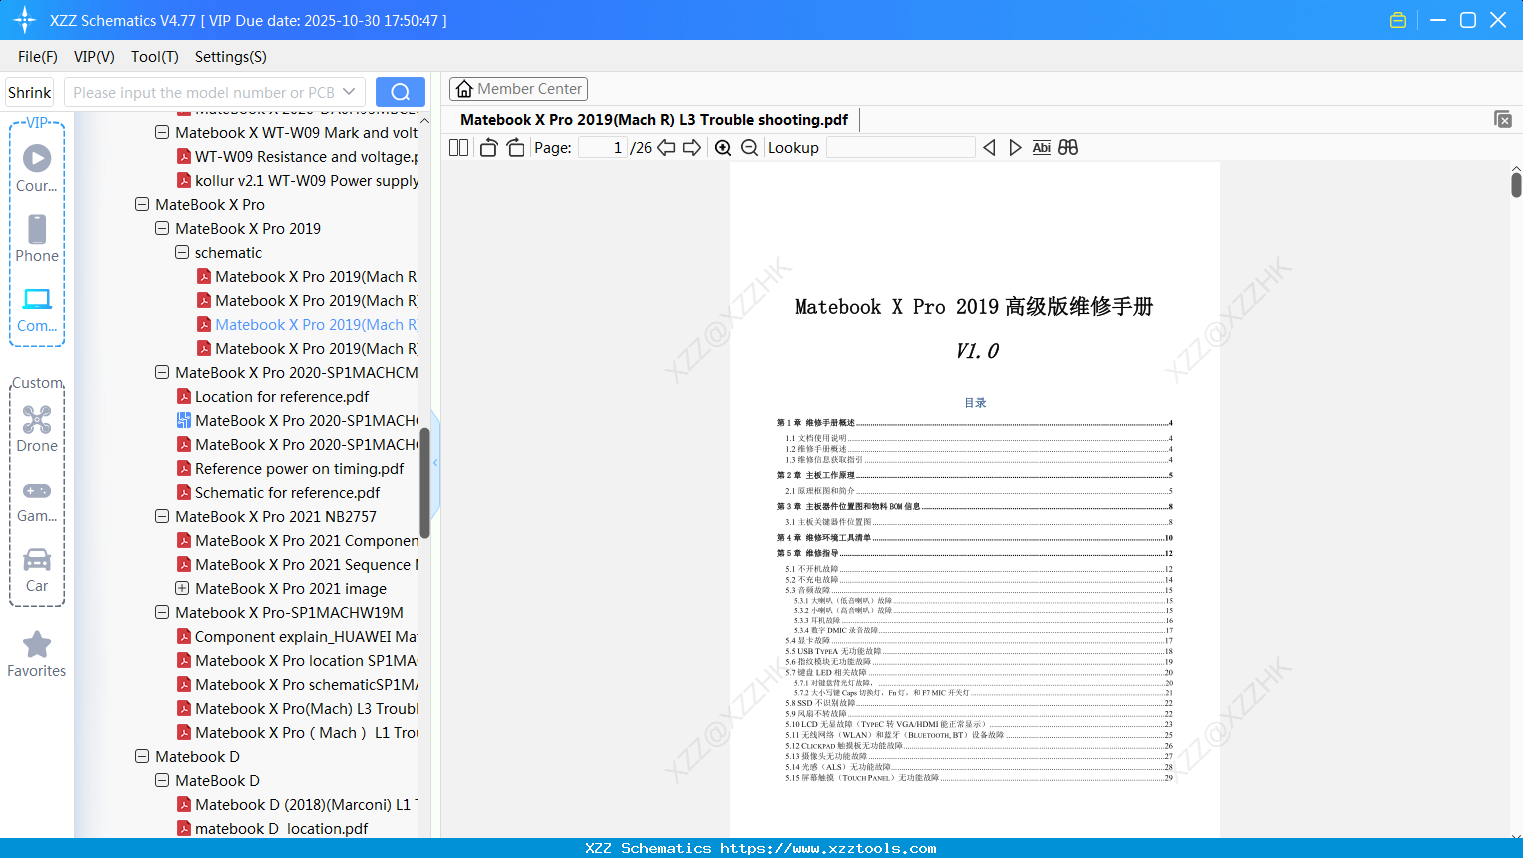Find the next lookup match with the right triangle
Image resolution: width=1523 pixels, height=858 pixels.
[x=1015, y=148]
